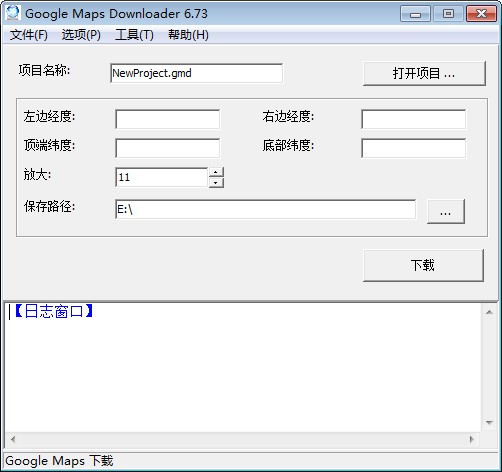Minimize the Google Maps Downloader window
The image size is (502, 472).
[x=415, y=14]
